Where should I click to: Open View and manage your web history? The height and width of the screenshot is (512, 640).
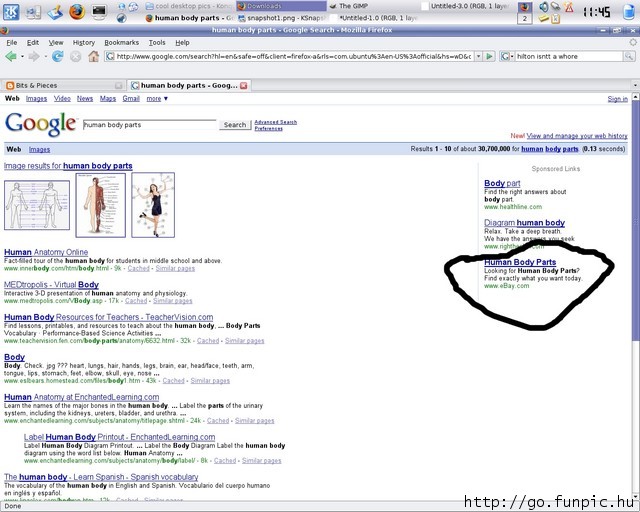click(577, 136)
